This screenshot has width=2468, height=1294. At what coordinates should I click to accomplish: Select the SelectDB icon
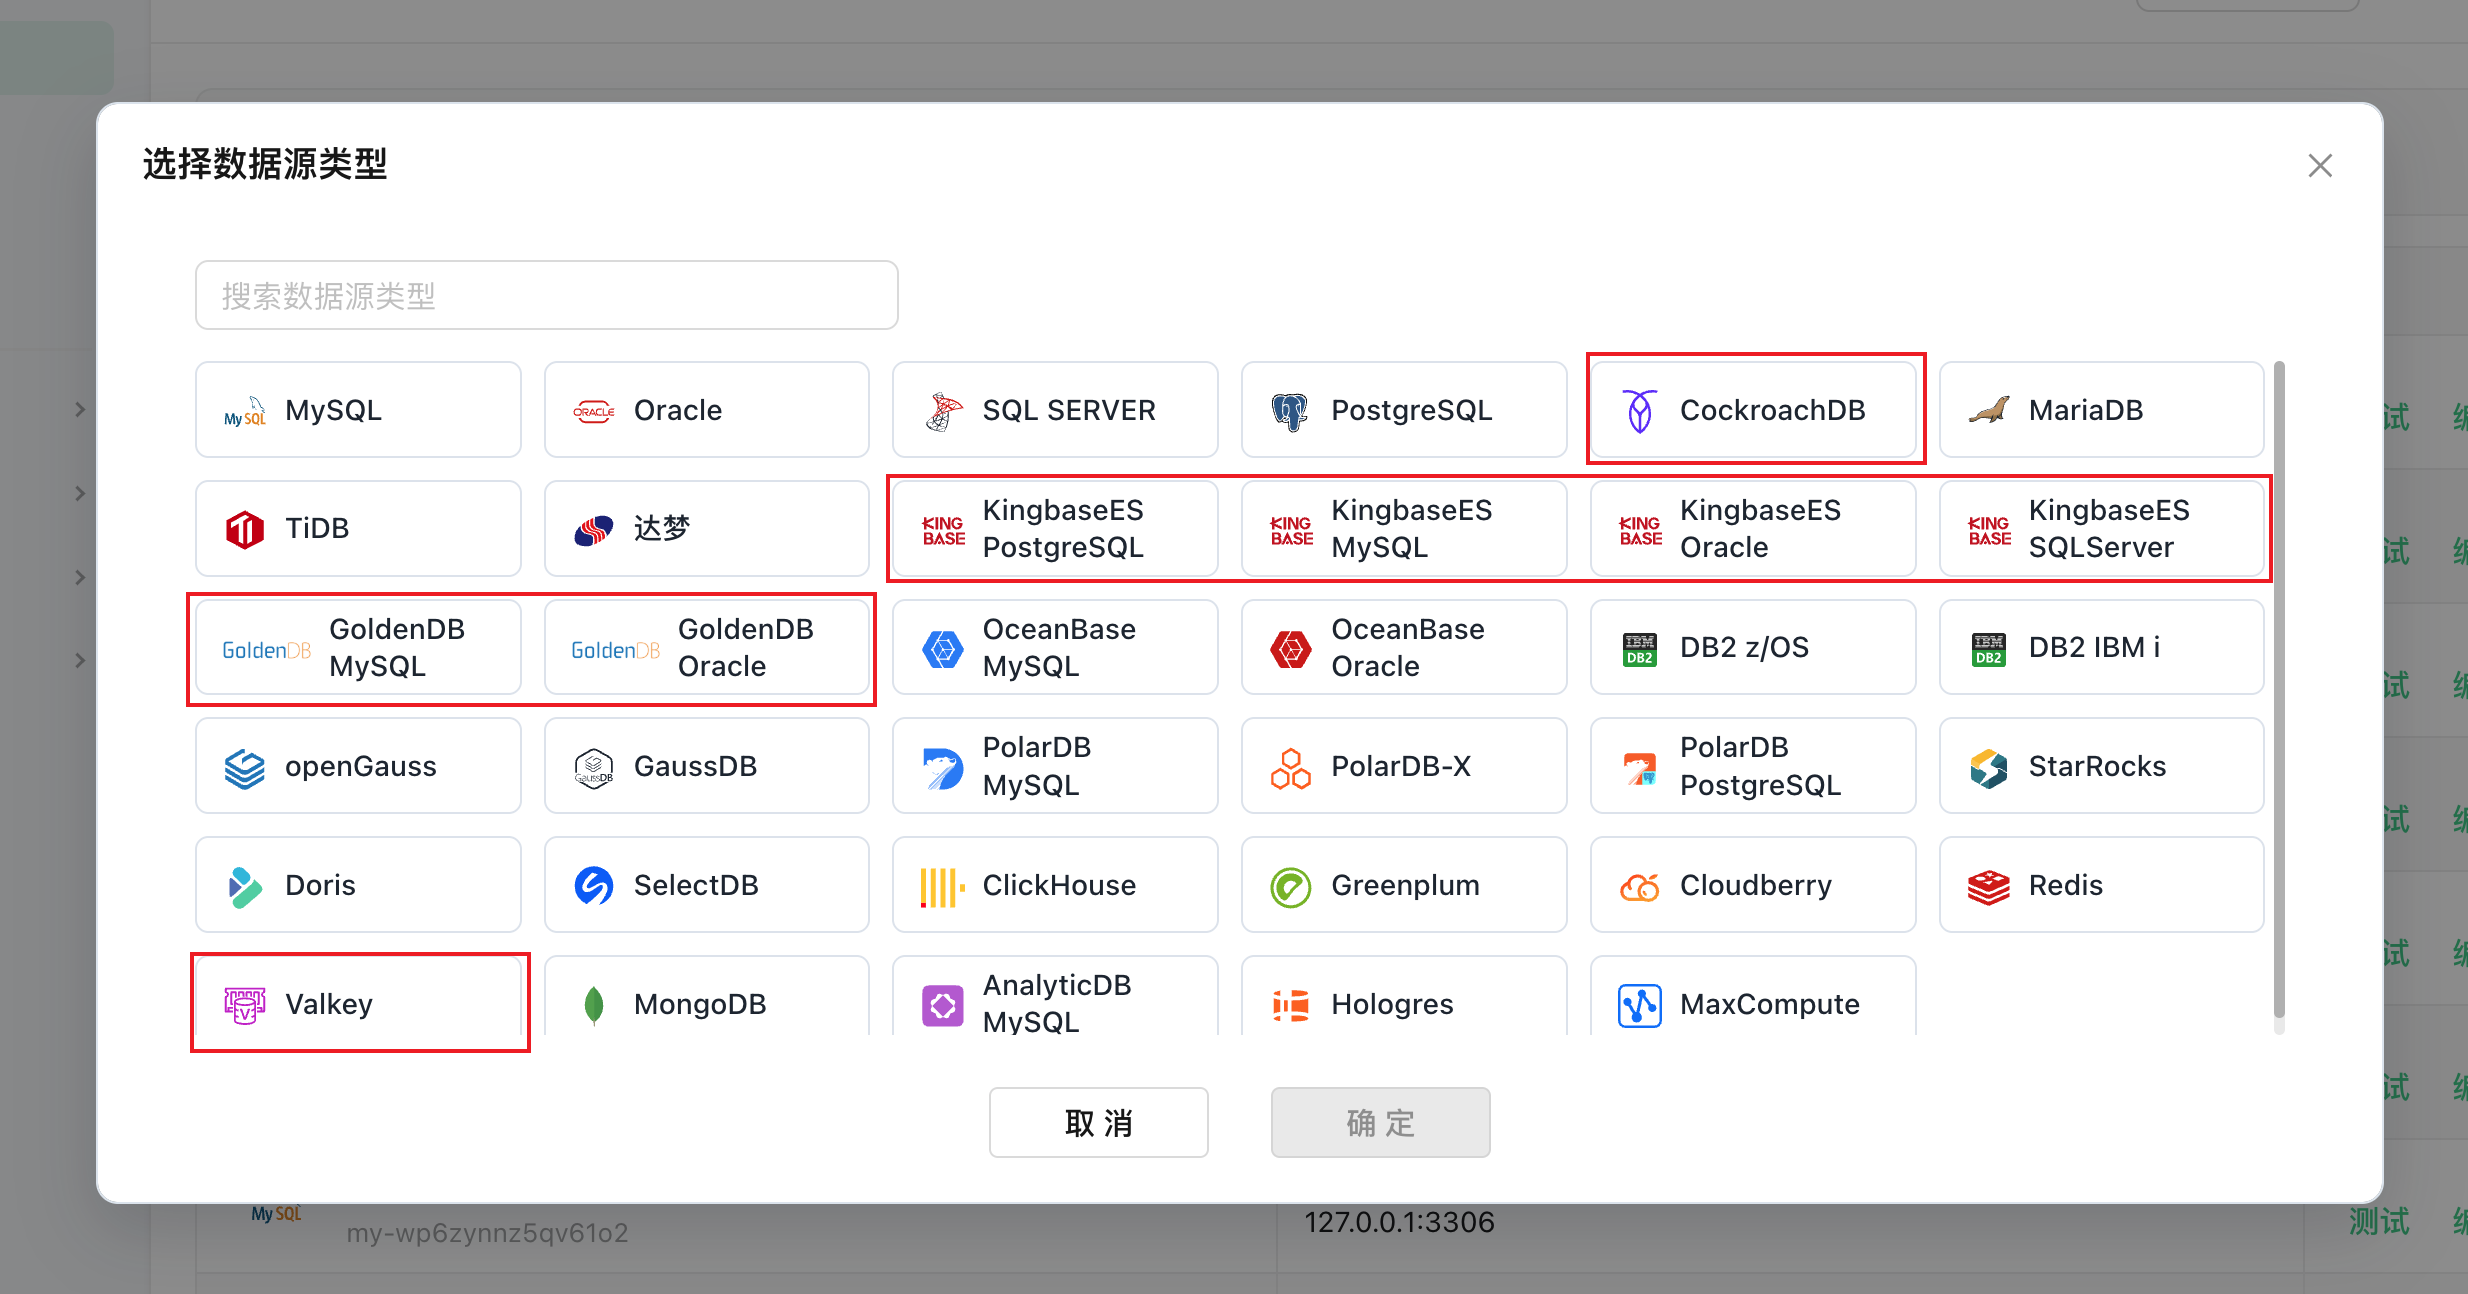pyautogui.click(x=593, y=886)
